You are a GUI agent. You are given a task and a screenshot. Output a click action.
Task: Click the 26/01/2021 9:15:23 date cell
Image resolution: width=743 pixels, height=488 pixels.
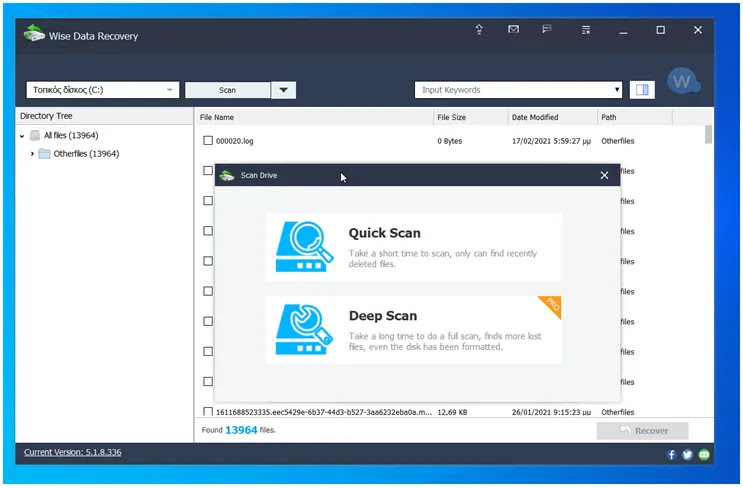[551, 412]
